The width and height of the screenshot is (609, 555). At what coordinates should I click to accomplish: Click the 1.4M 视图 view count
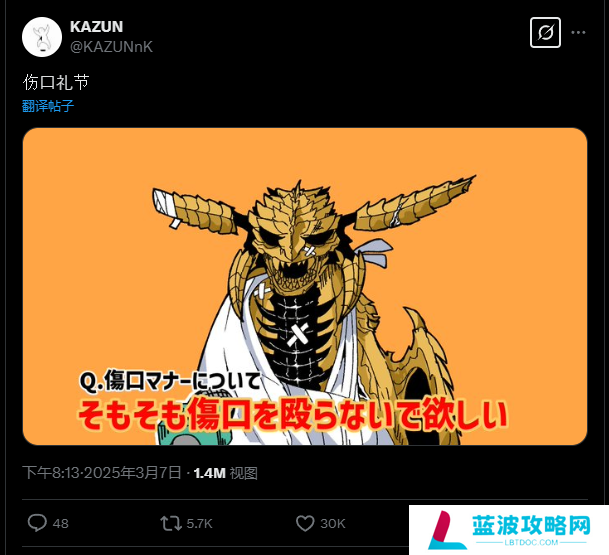pyautogui.click(x=226, y=473)
